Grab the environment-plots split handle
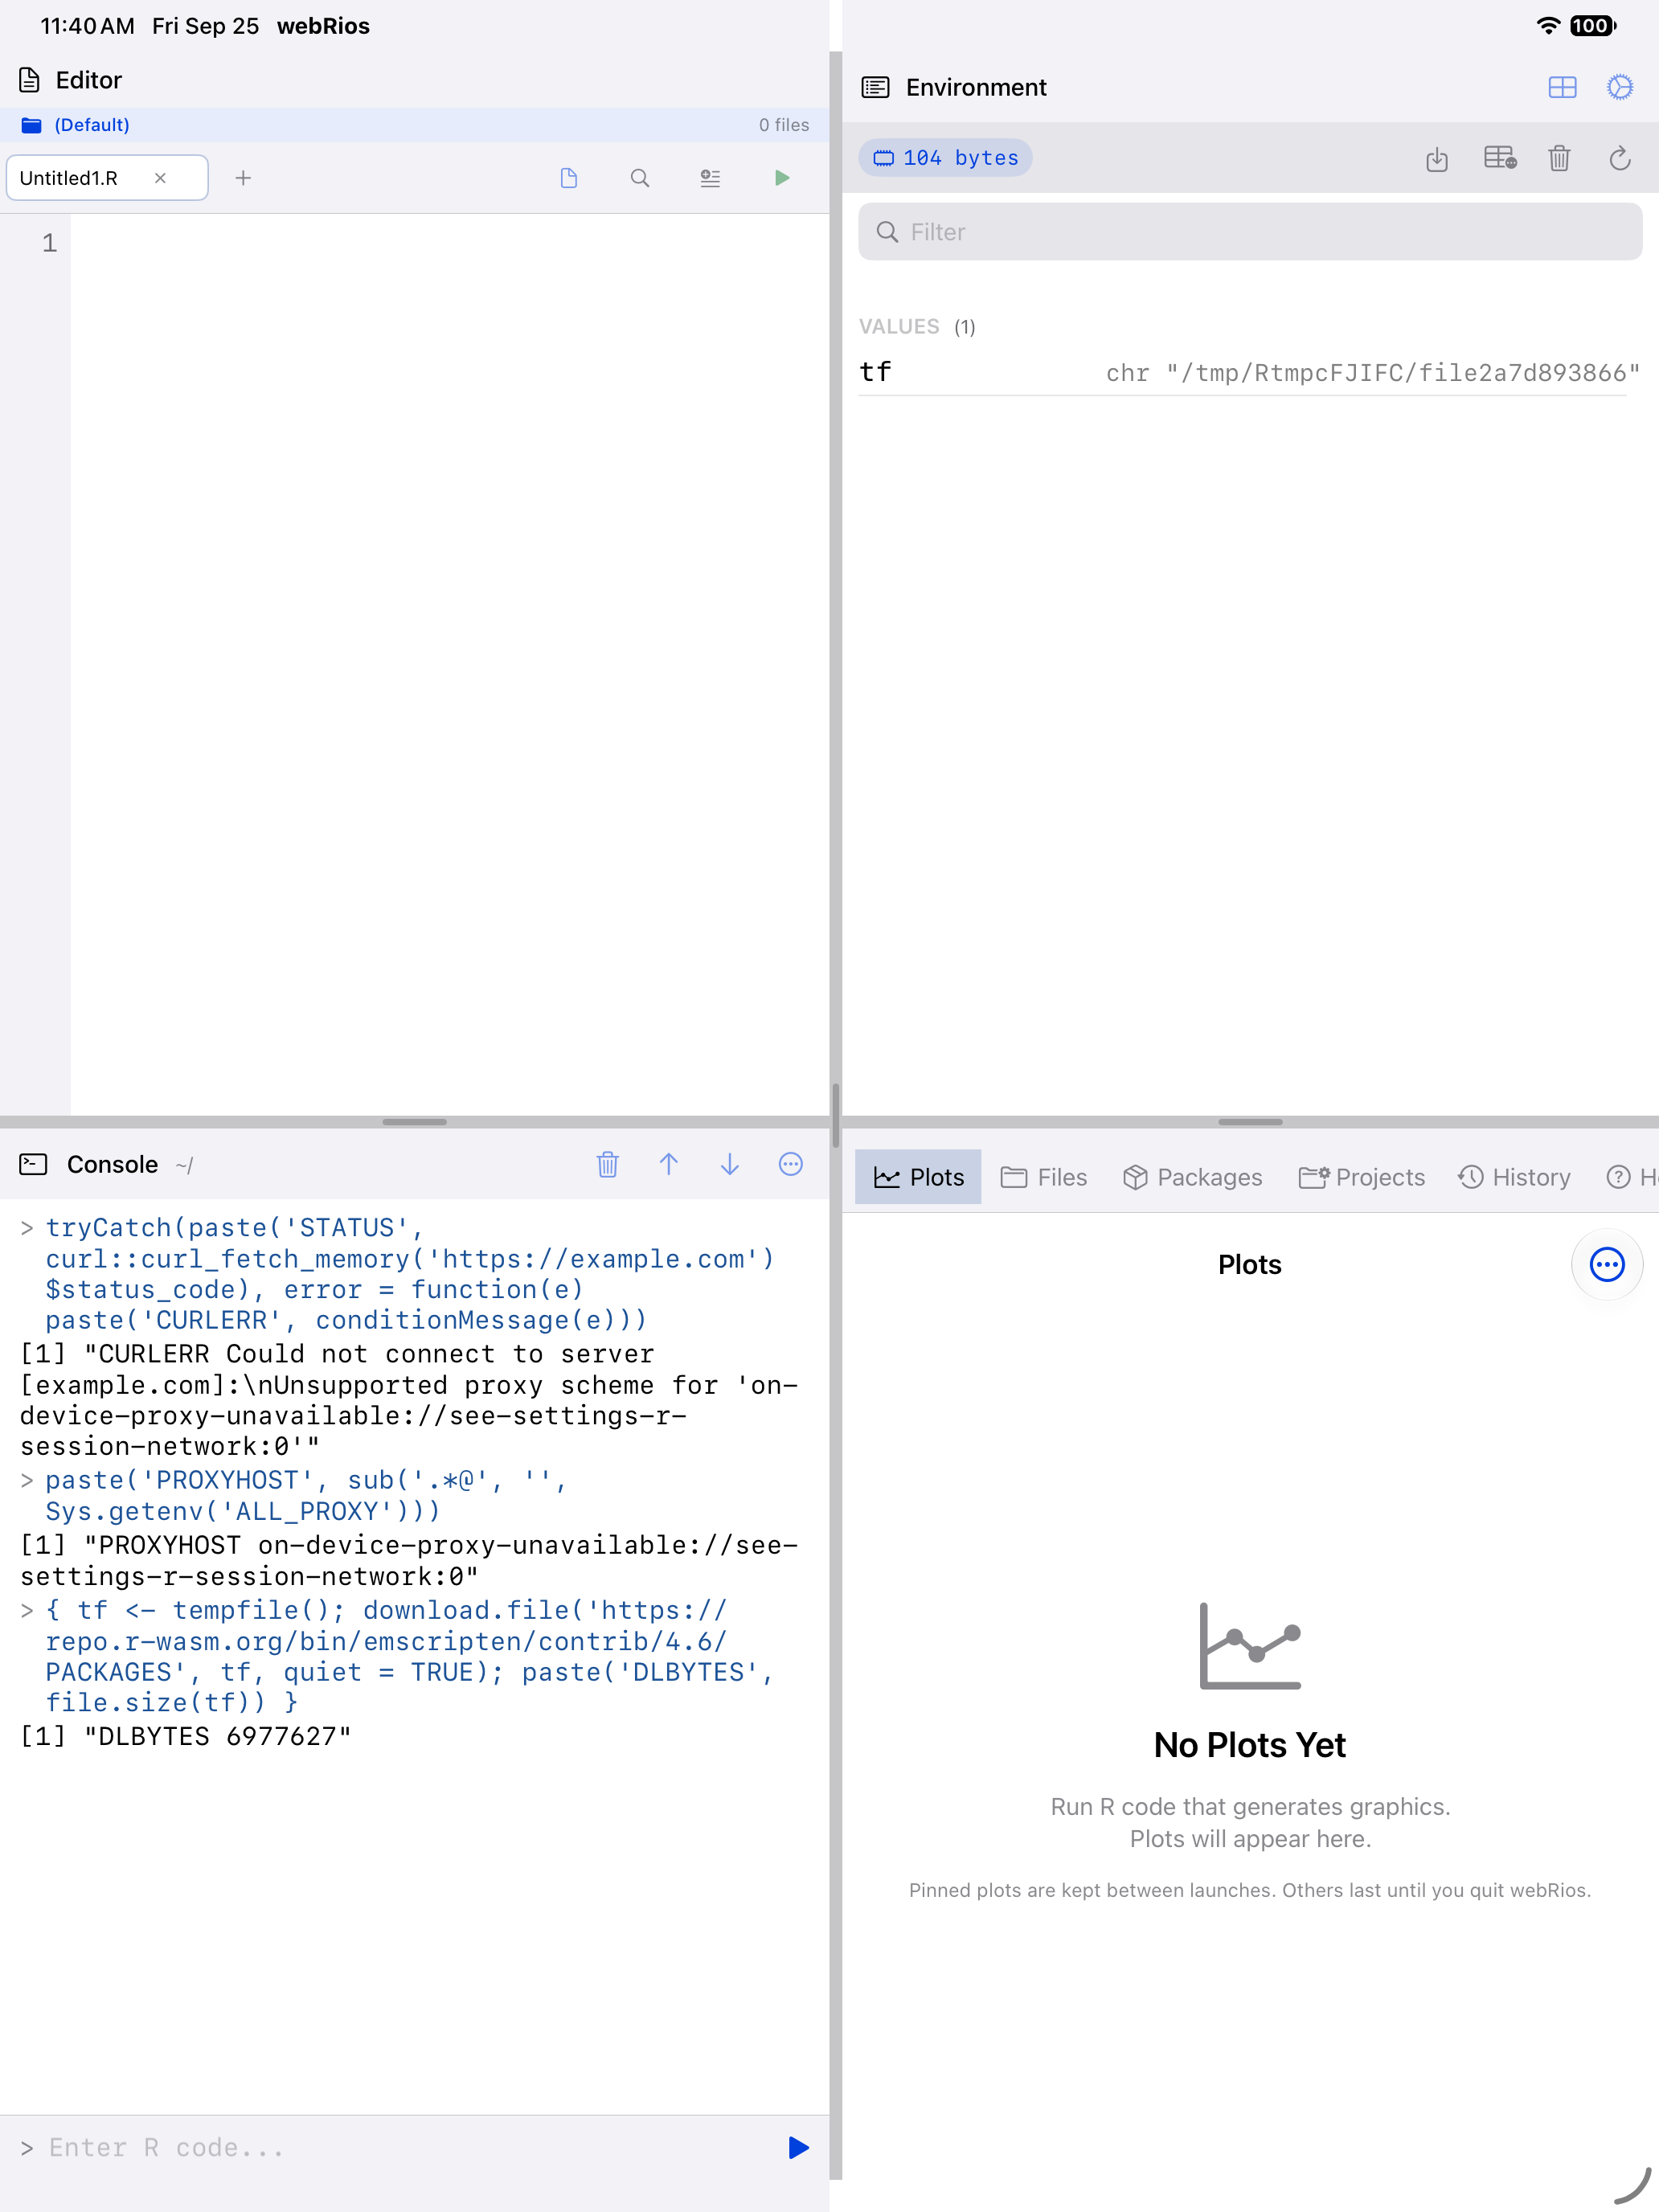The image size is (1659, 2212). 1250,1122
